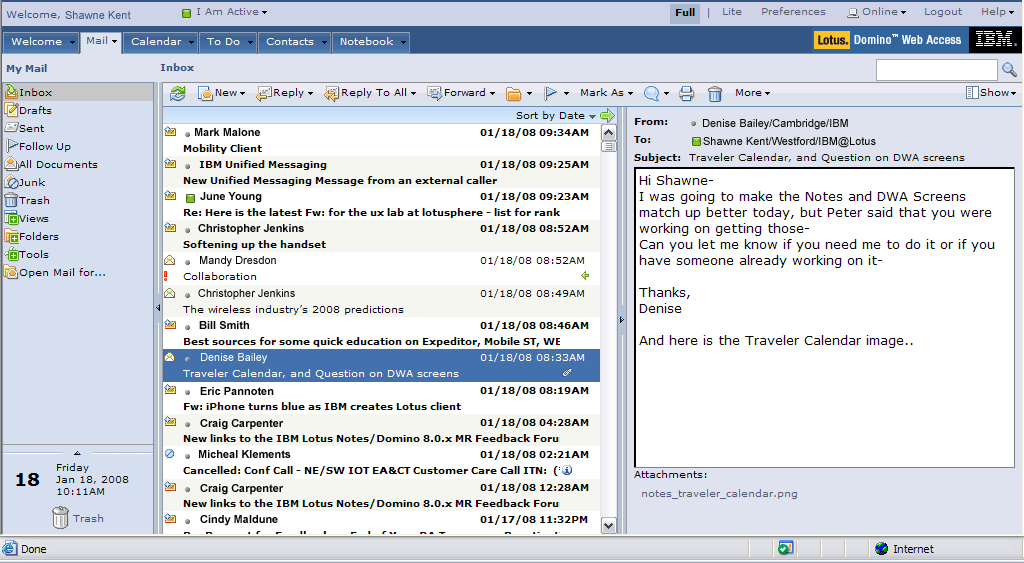Click the envelope icon beside Mark Malone
Image resolution: width=1024 pixels, height=563 pixels.
click(x=170, y=131)
